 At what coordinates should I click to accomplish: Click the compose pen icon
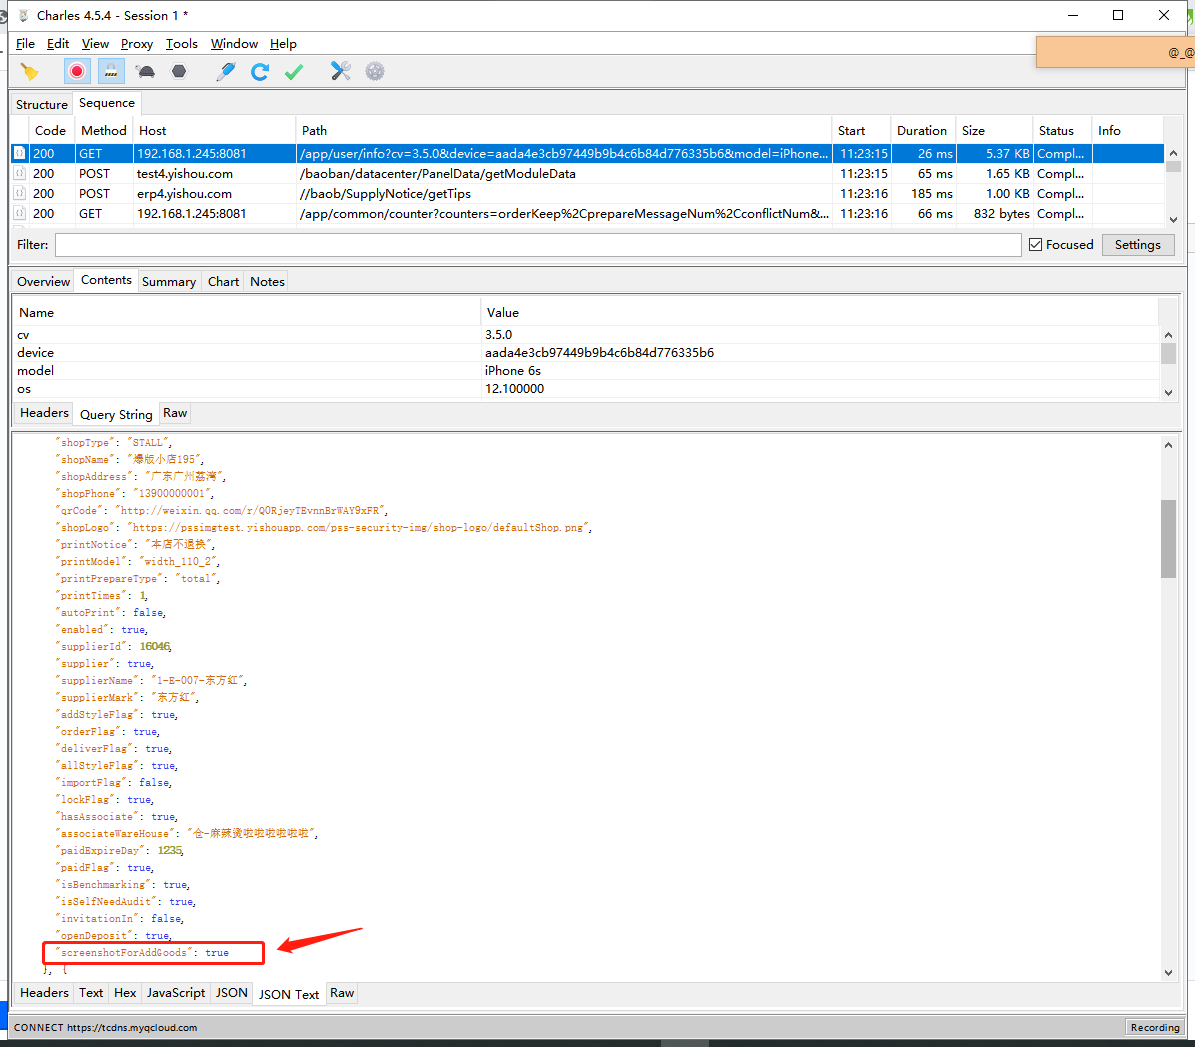coord(226,72)
